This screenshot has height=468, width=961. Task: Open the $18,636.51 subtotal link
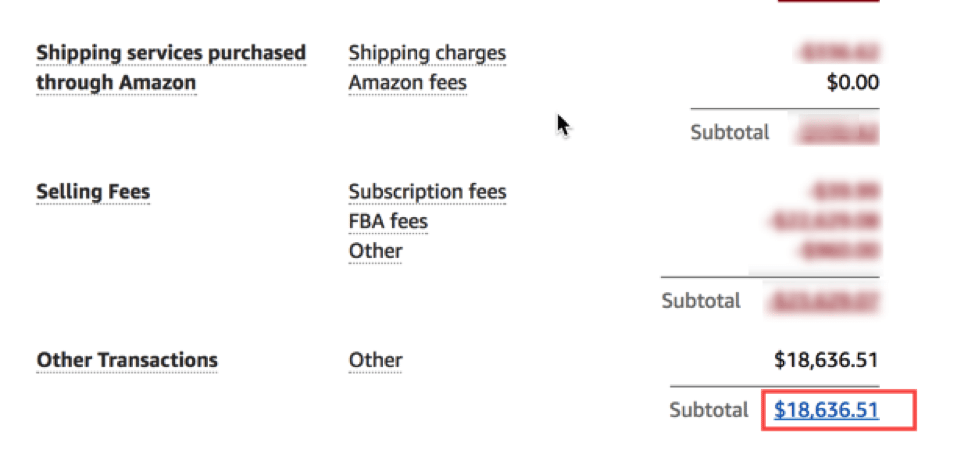(x=826, y=410)
